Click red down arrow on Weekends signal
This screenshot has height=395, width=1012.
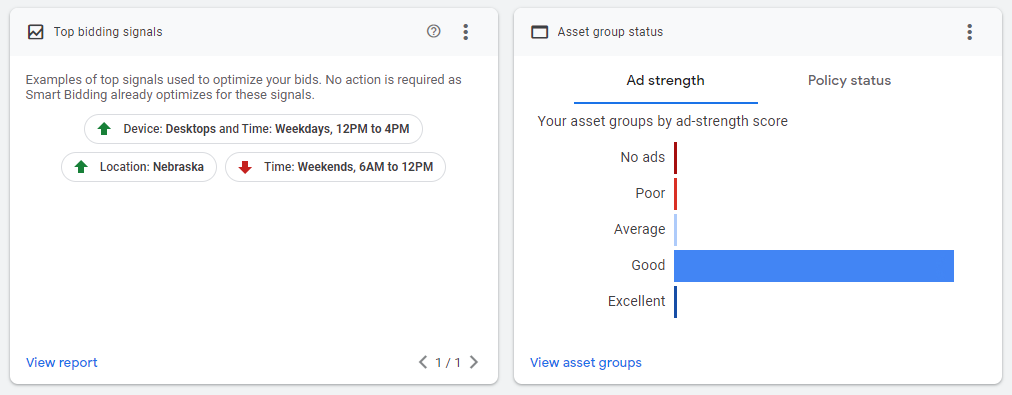click(245, 167)
